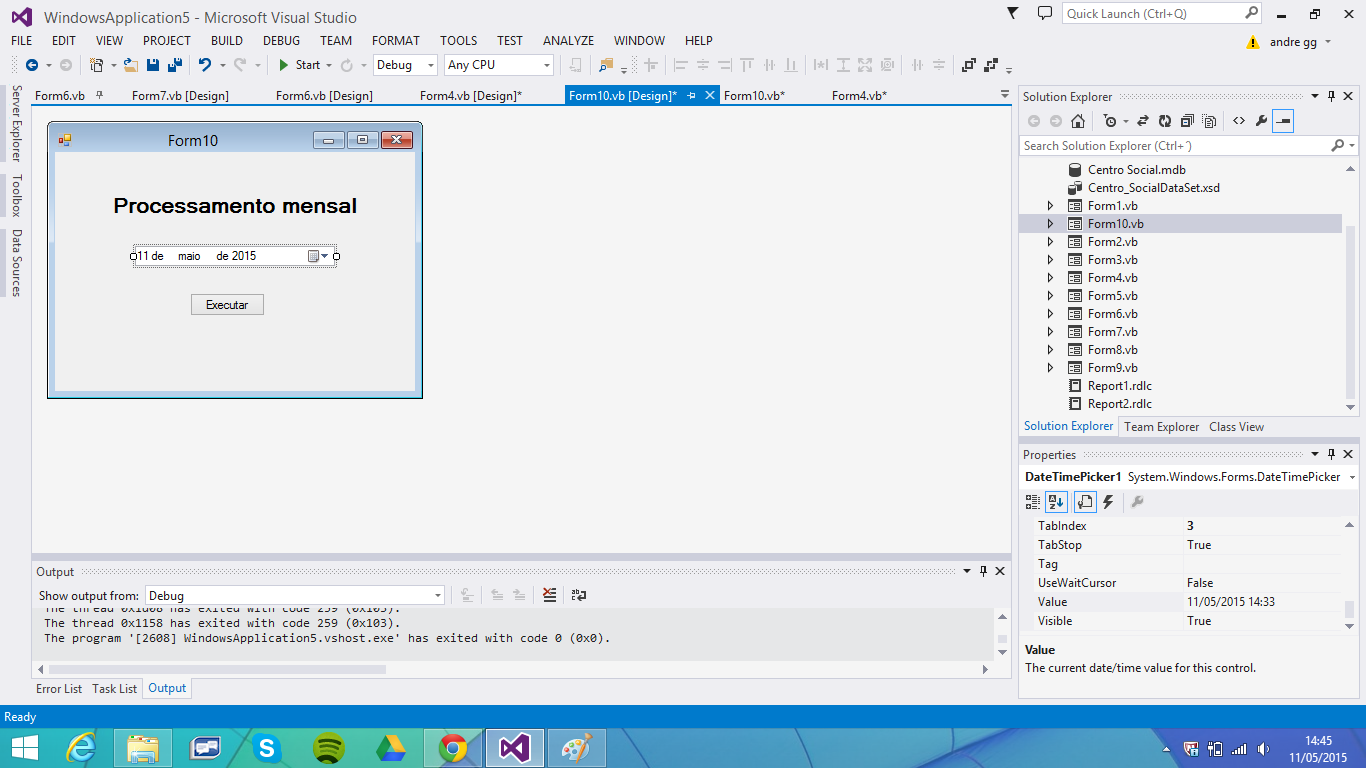
Task: Open Visual Studio from the Windows taskbar
Action: coord(515,747)
